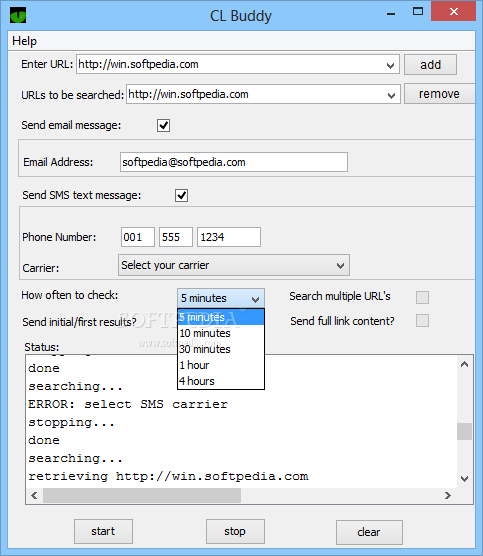Choose 30 minutes interval option
This screenshot has width=483, height=556.
coord(221,349)
